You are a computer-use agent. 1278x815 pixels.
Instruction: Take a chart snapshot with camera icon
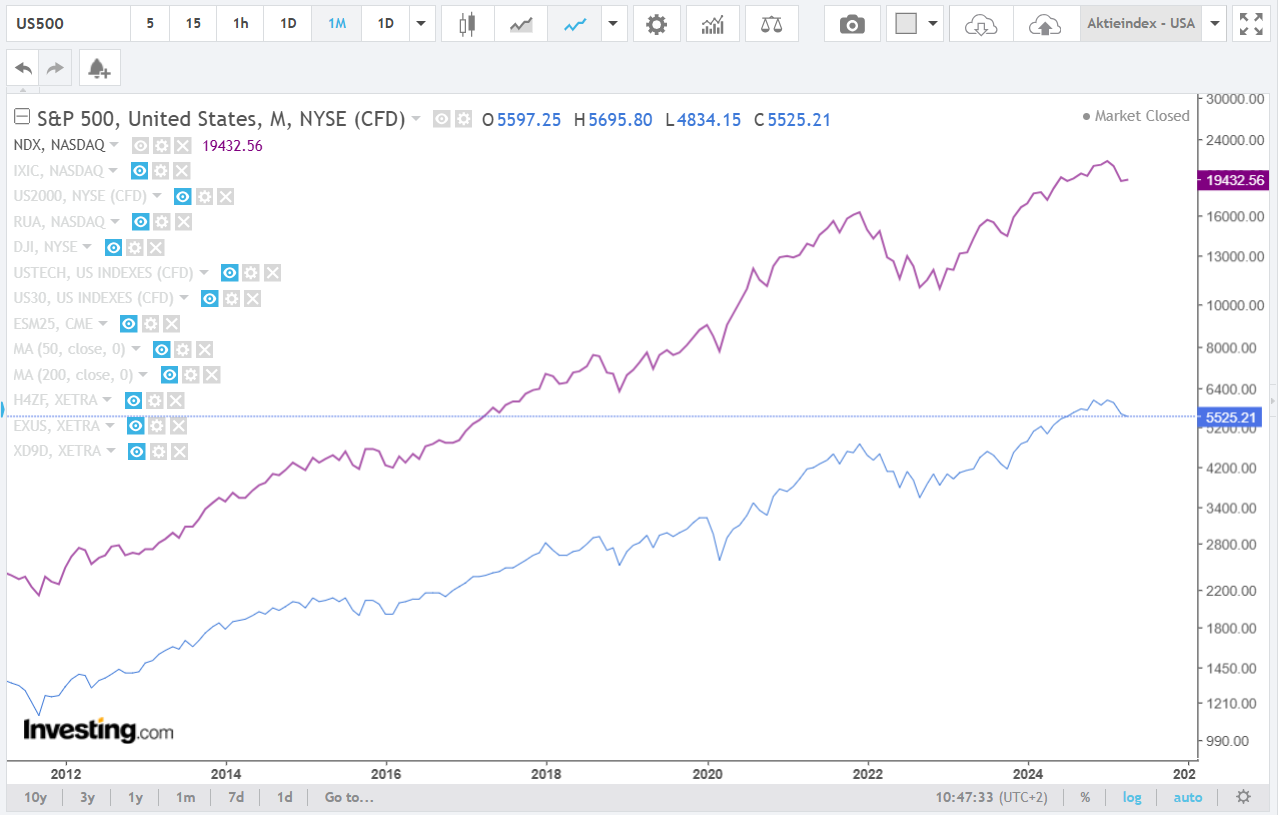(x=852, y=24)
